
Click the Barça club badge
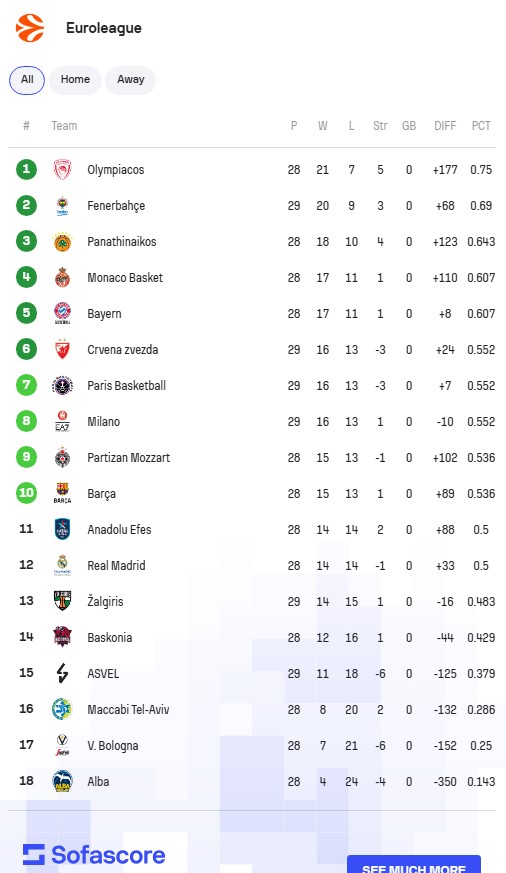62,493
